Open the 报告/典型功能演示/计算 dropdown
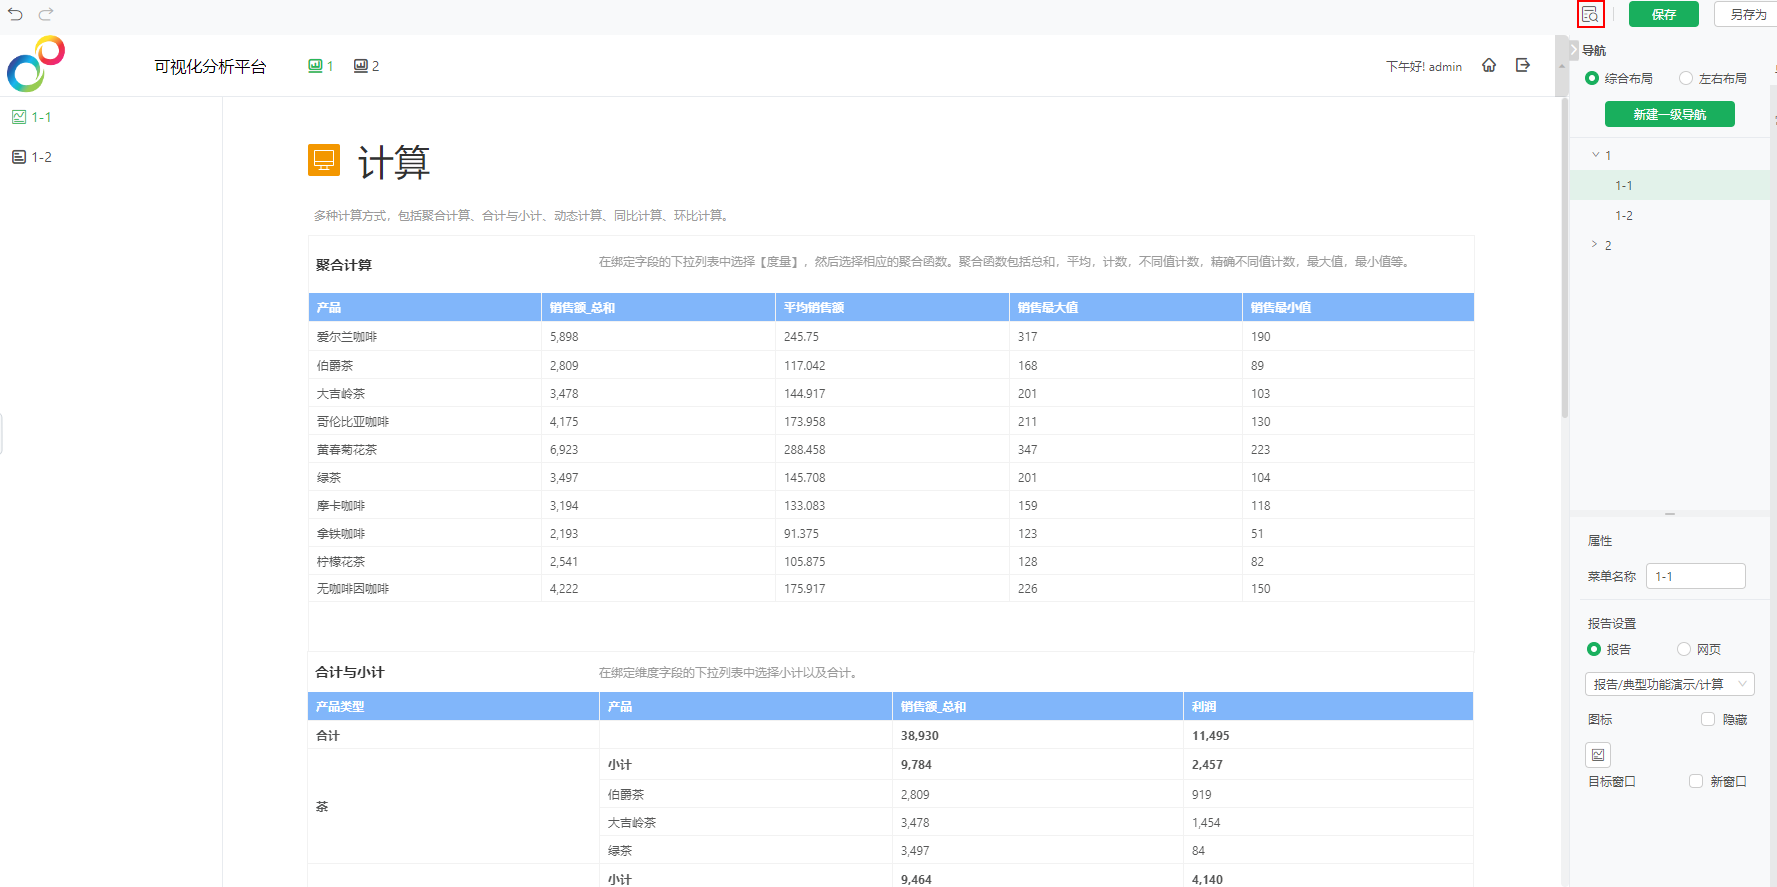The image size is (1777, 887). coord(1669,684)
